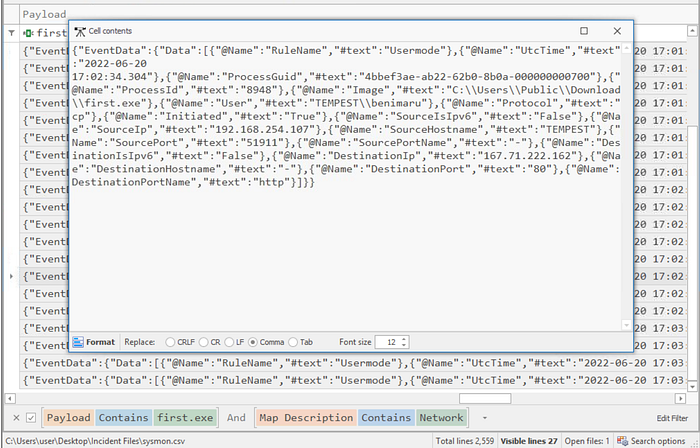The height and width of the screenshot is (448, 700).
Task: Select the second-to-last Payload row
Action: tap(353, 363)
